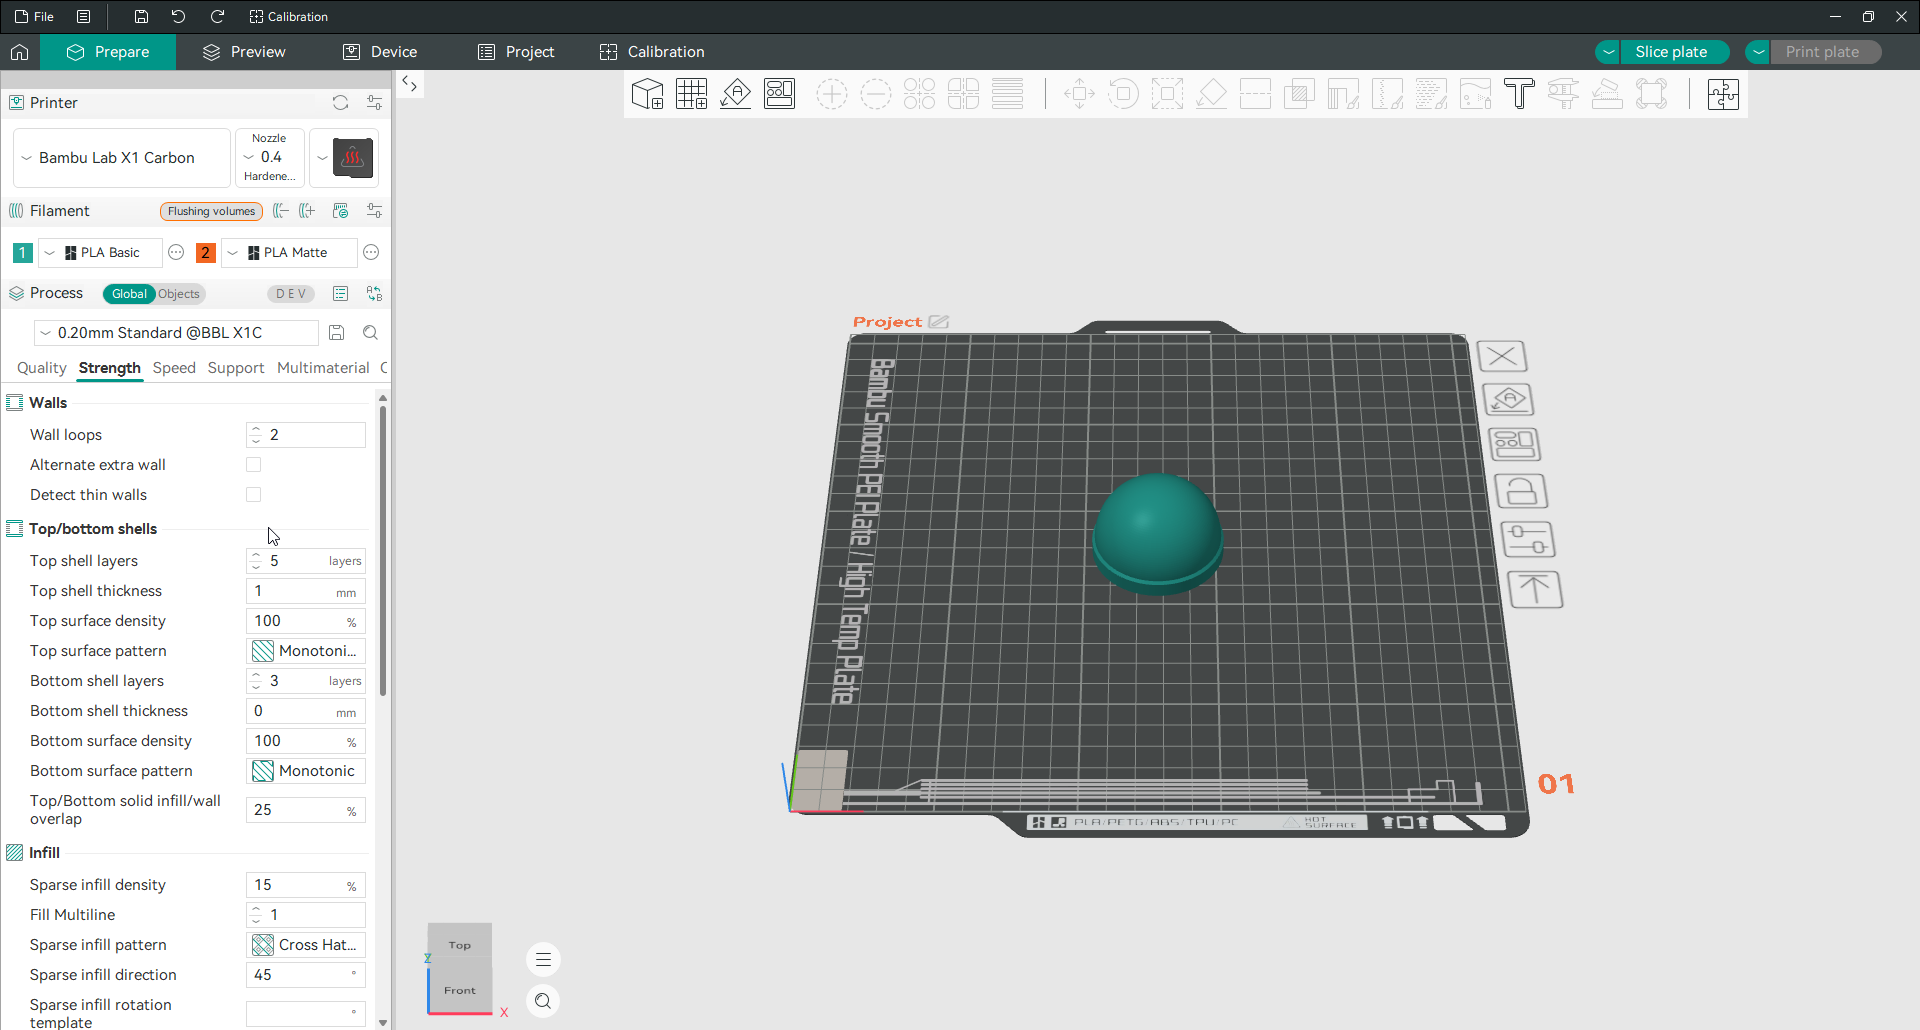The width and height of the screenshot is (1920, 1030).
Task: Click the zoom magnifier icon in viewport
Action: click(543, 1001)
